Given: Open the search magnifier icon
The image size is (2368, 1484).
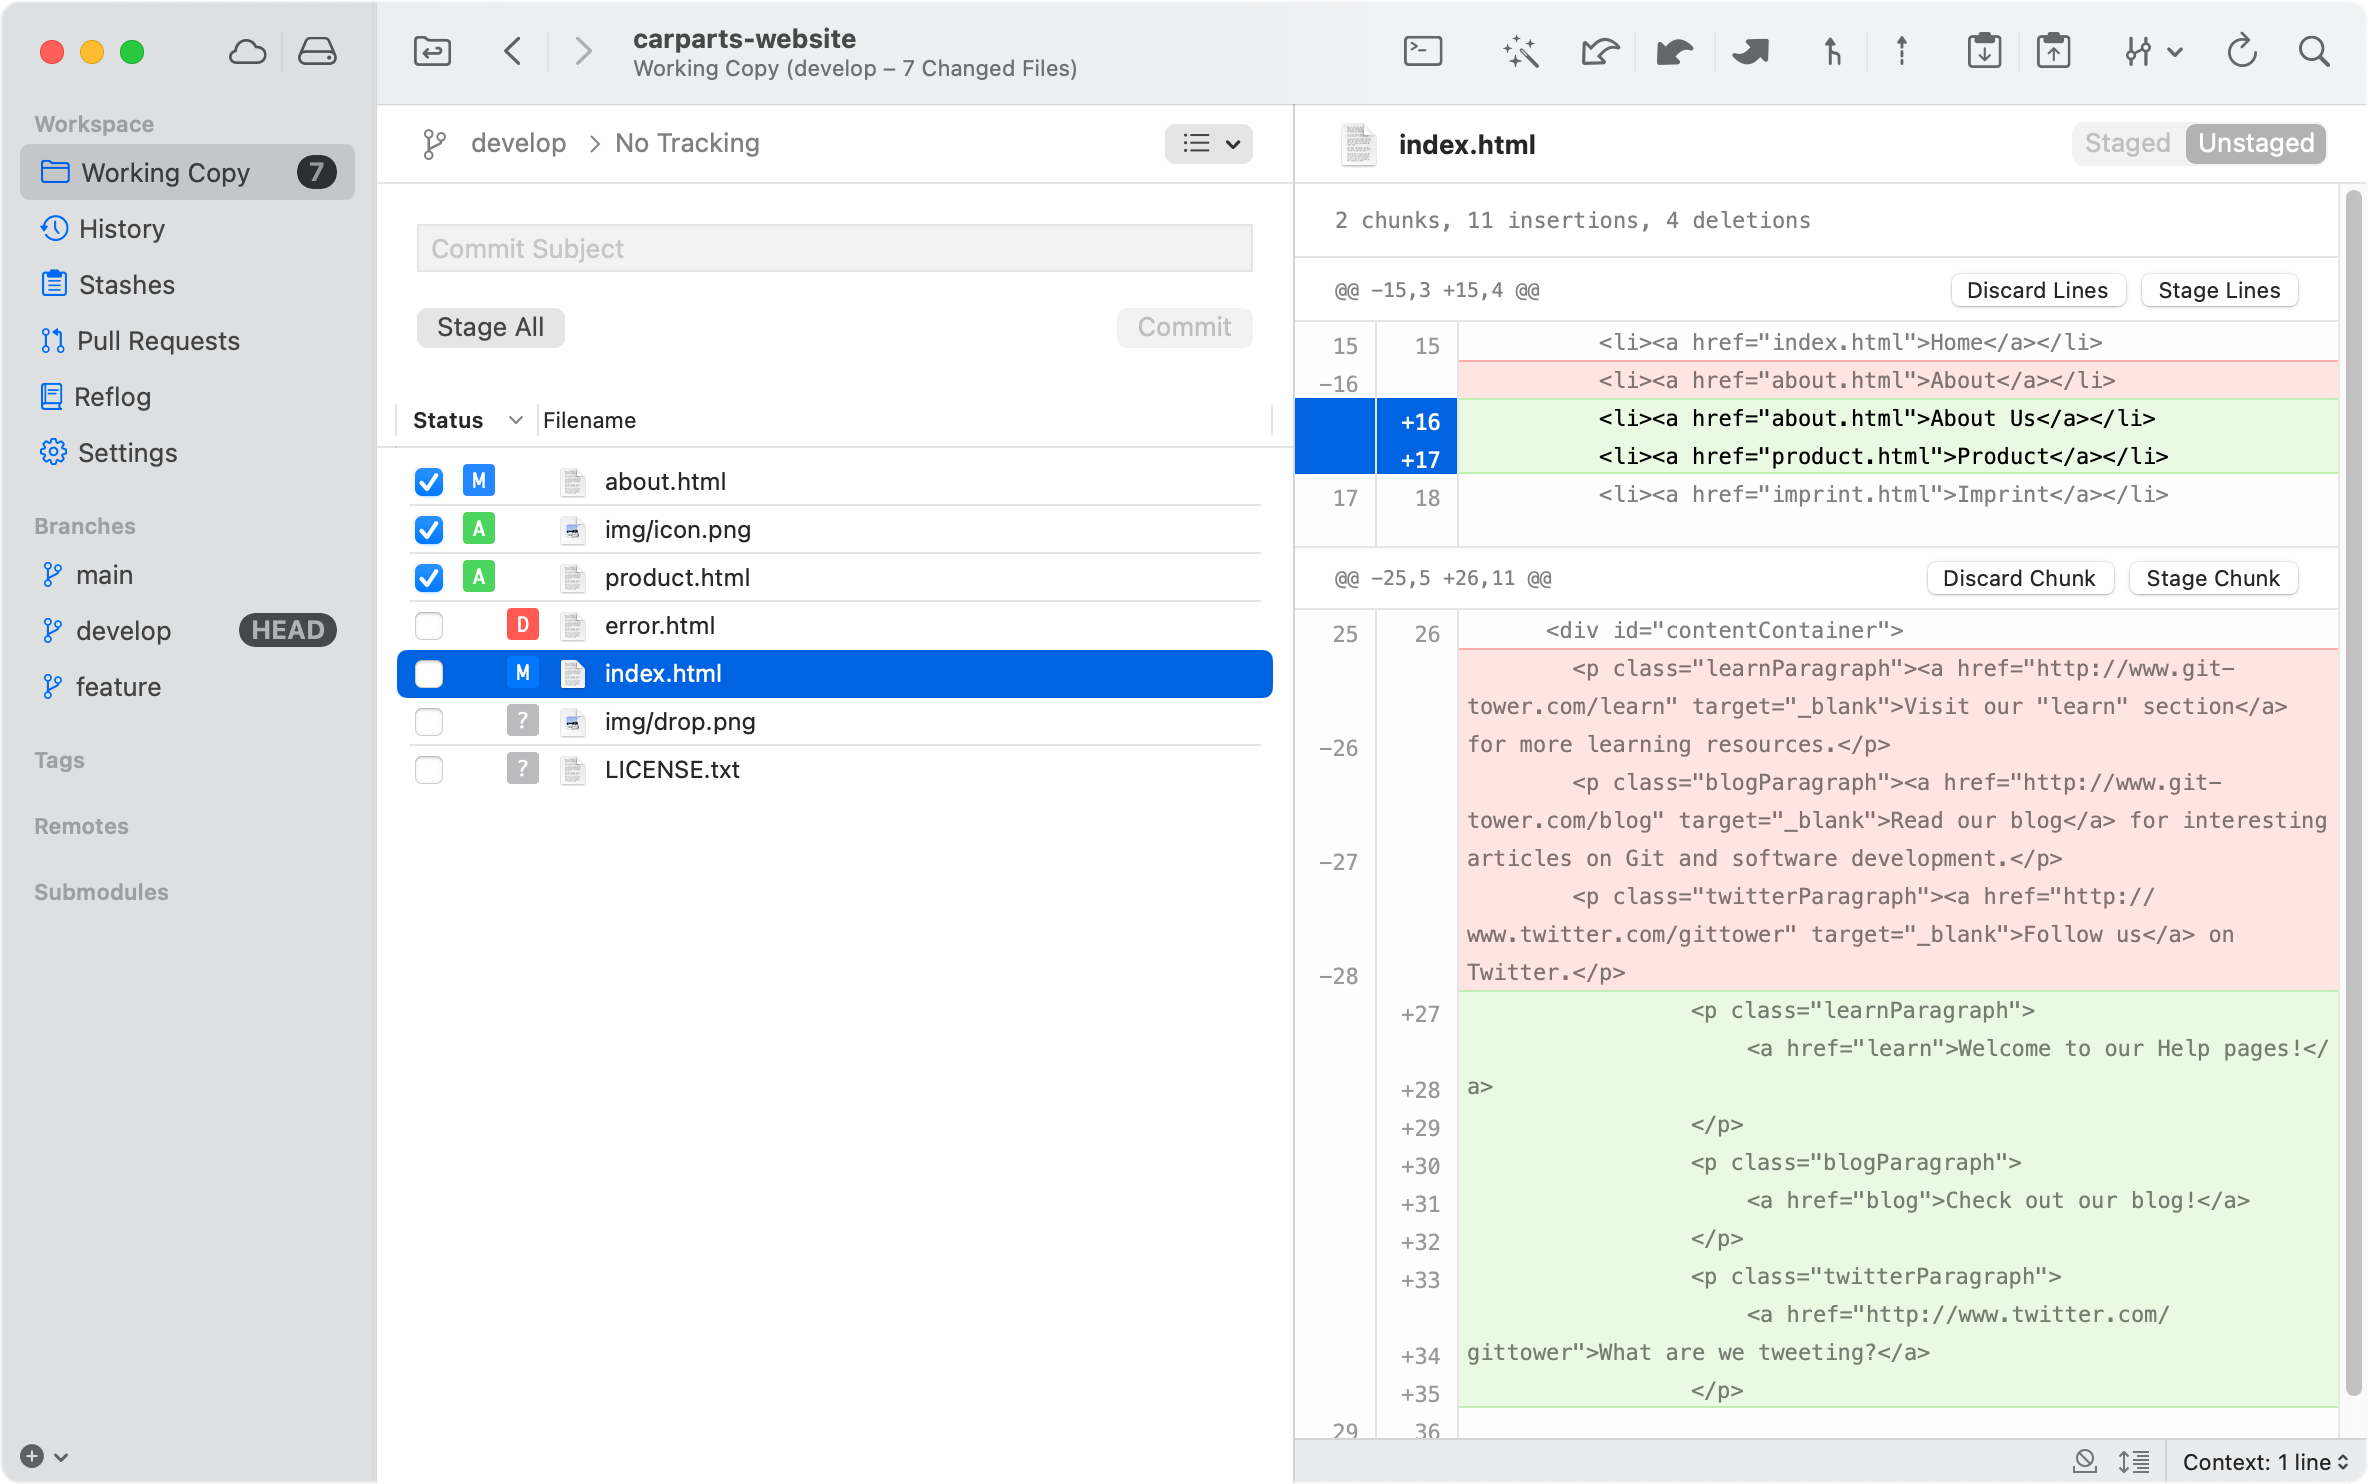Looking at the screenshot, I should (x=2313, y=51).
